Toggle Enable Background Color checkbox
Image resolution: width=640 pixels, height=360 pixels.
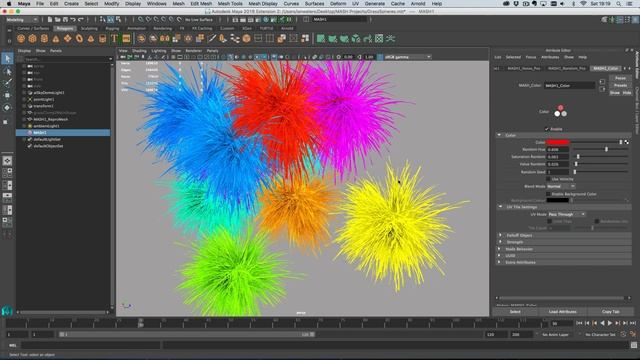[548, 194]
